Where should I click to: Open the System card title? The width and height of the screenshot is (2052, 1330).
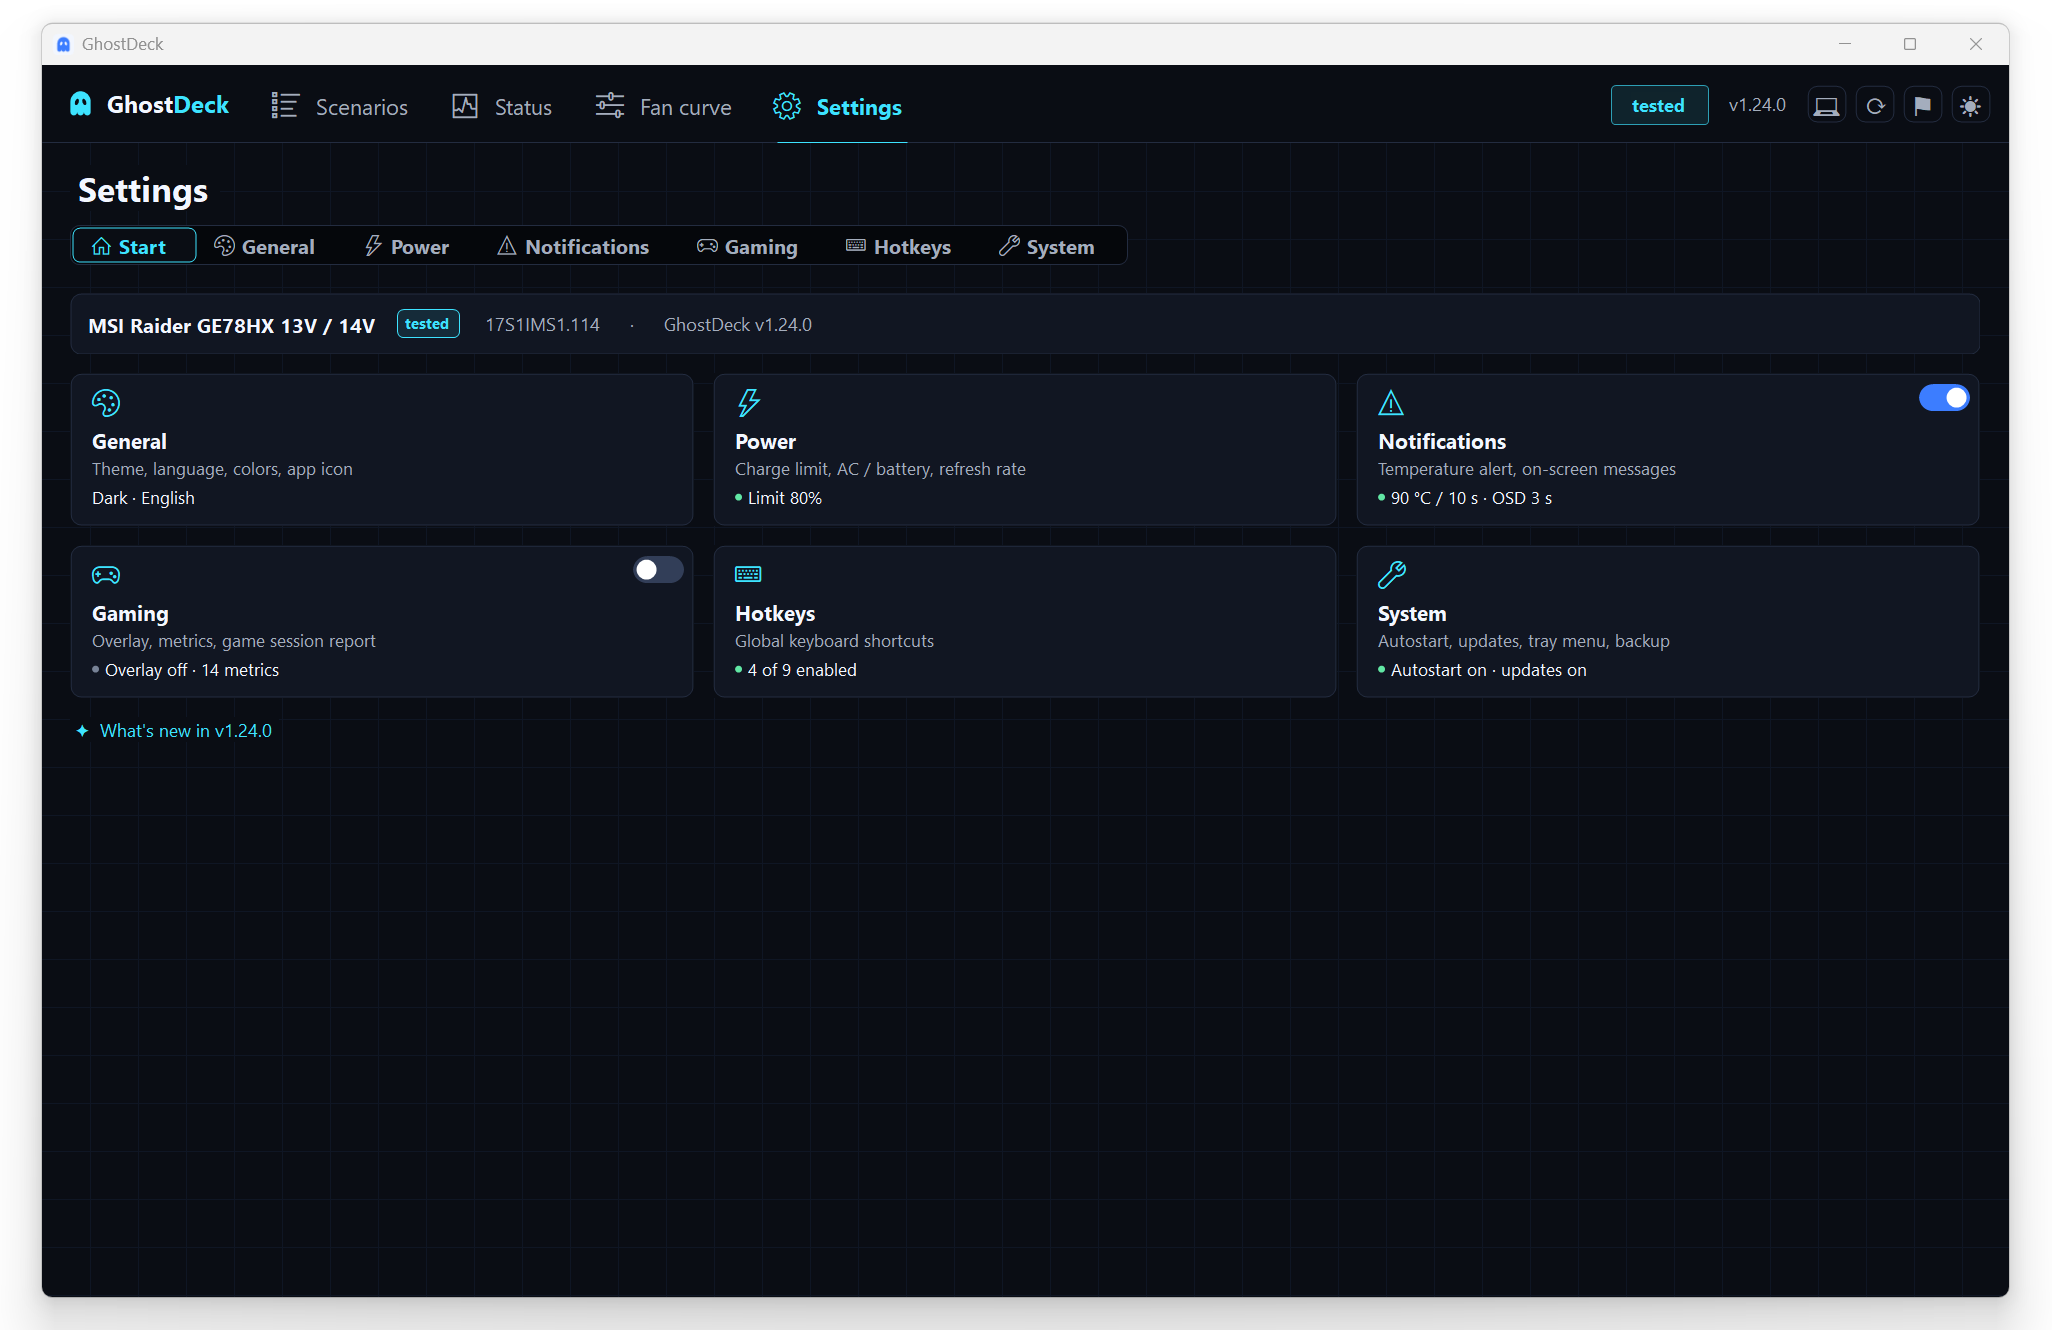point(1412,614)
